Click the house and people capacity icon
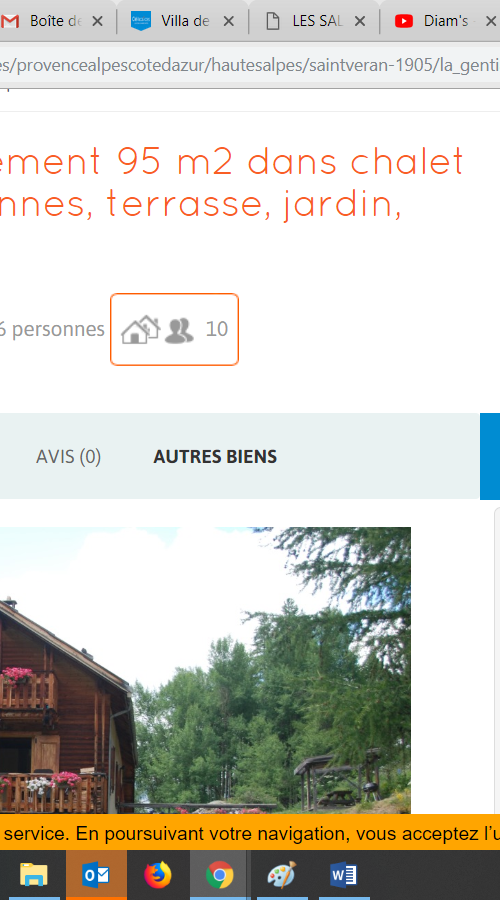Viewport: 500px width, 900px height. [x=157, y=330]
